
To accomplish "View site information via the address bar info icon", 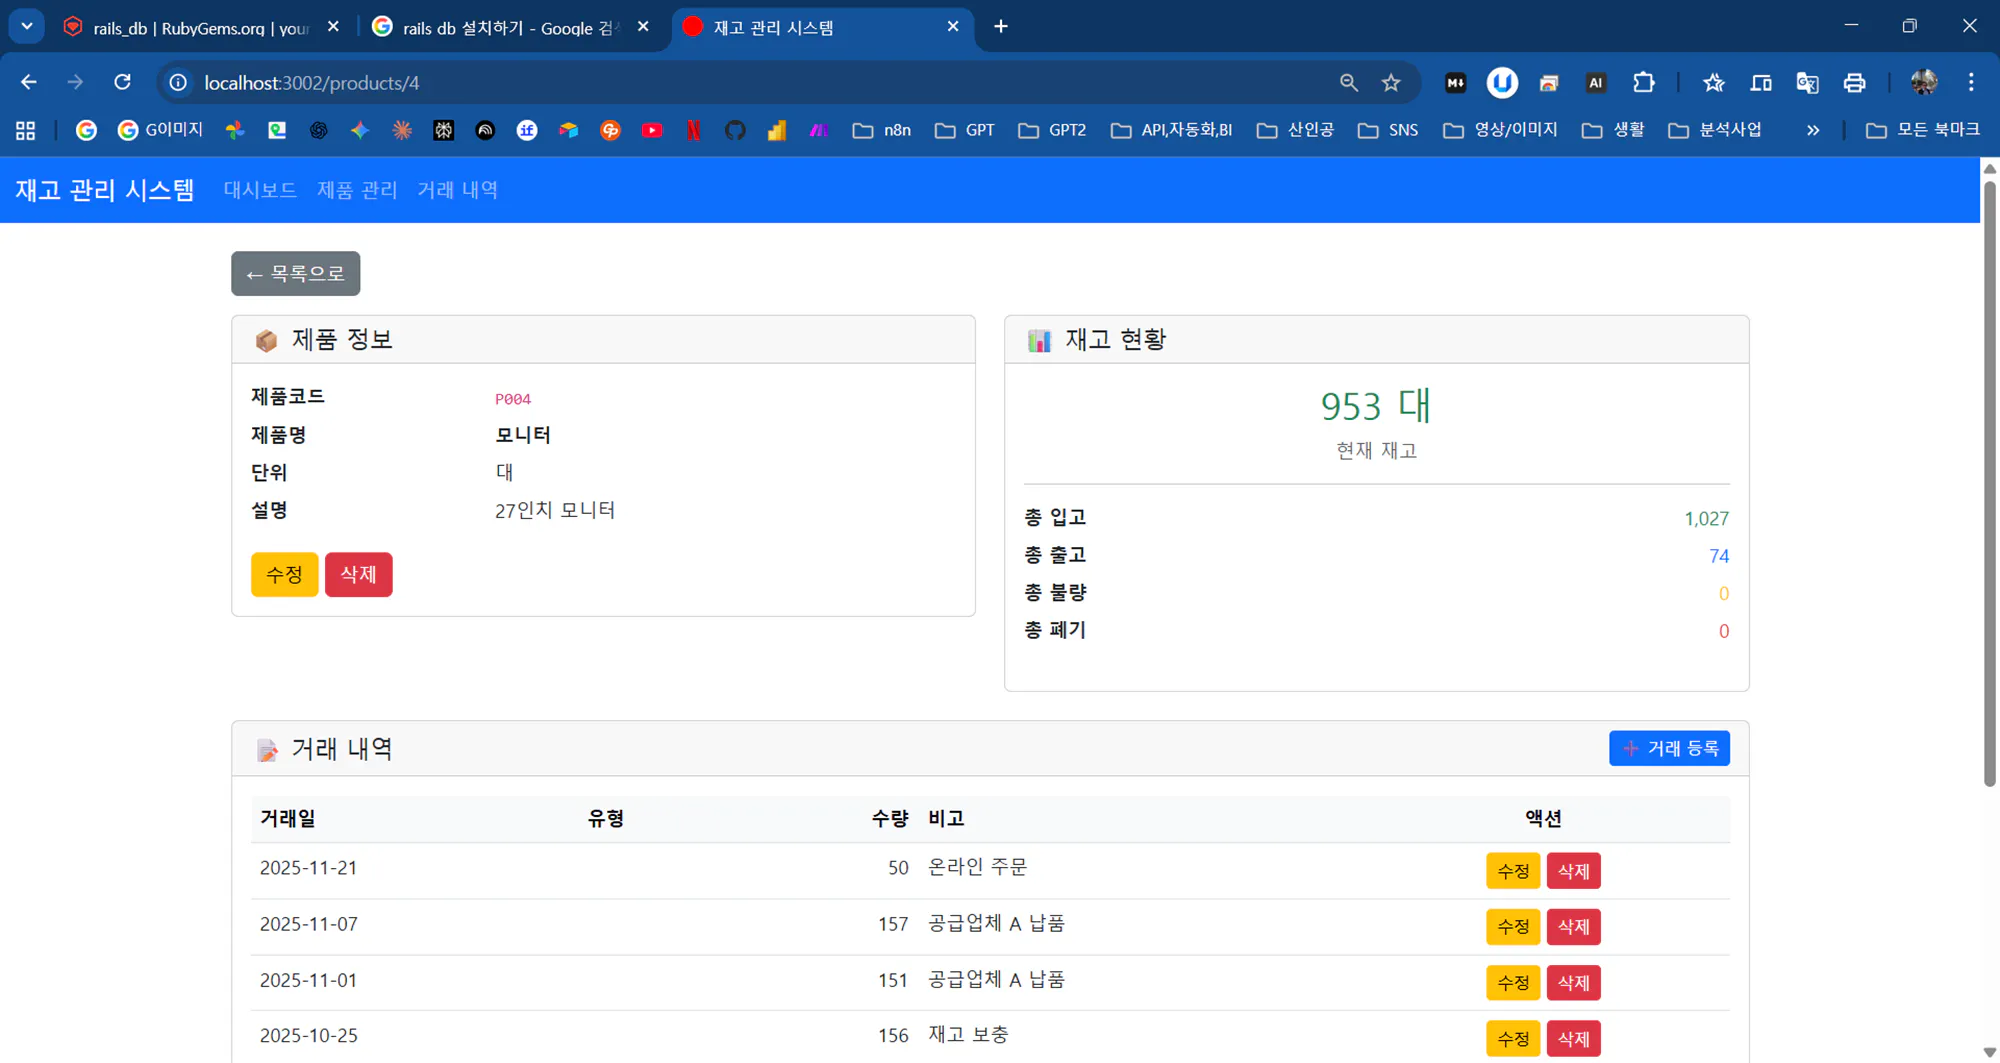I will tap(177, 82).
